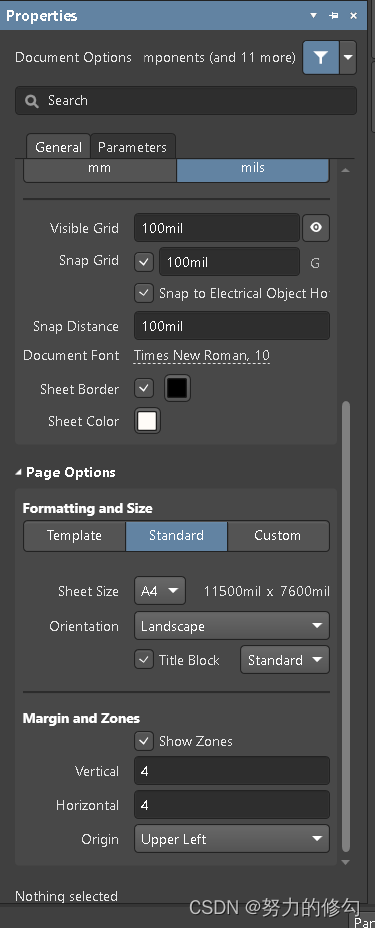Click the Document Options label
Image resolution: width=375 pixels, height=928 pixels.
tap(73, 57)
